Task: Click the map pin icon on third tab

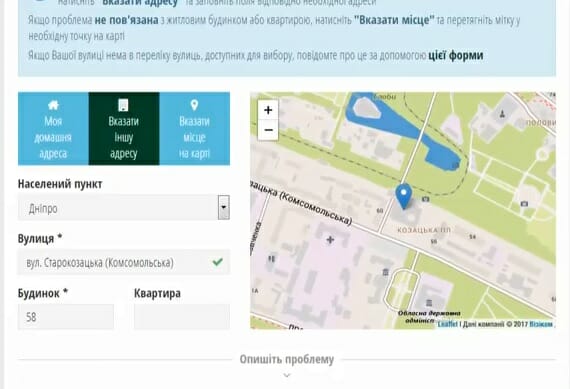Action: [194, 105]
